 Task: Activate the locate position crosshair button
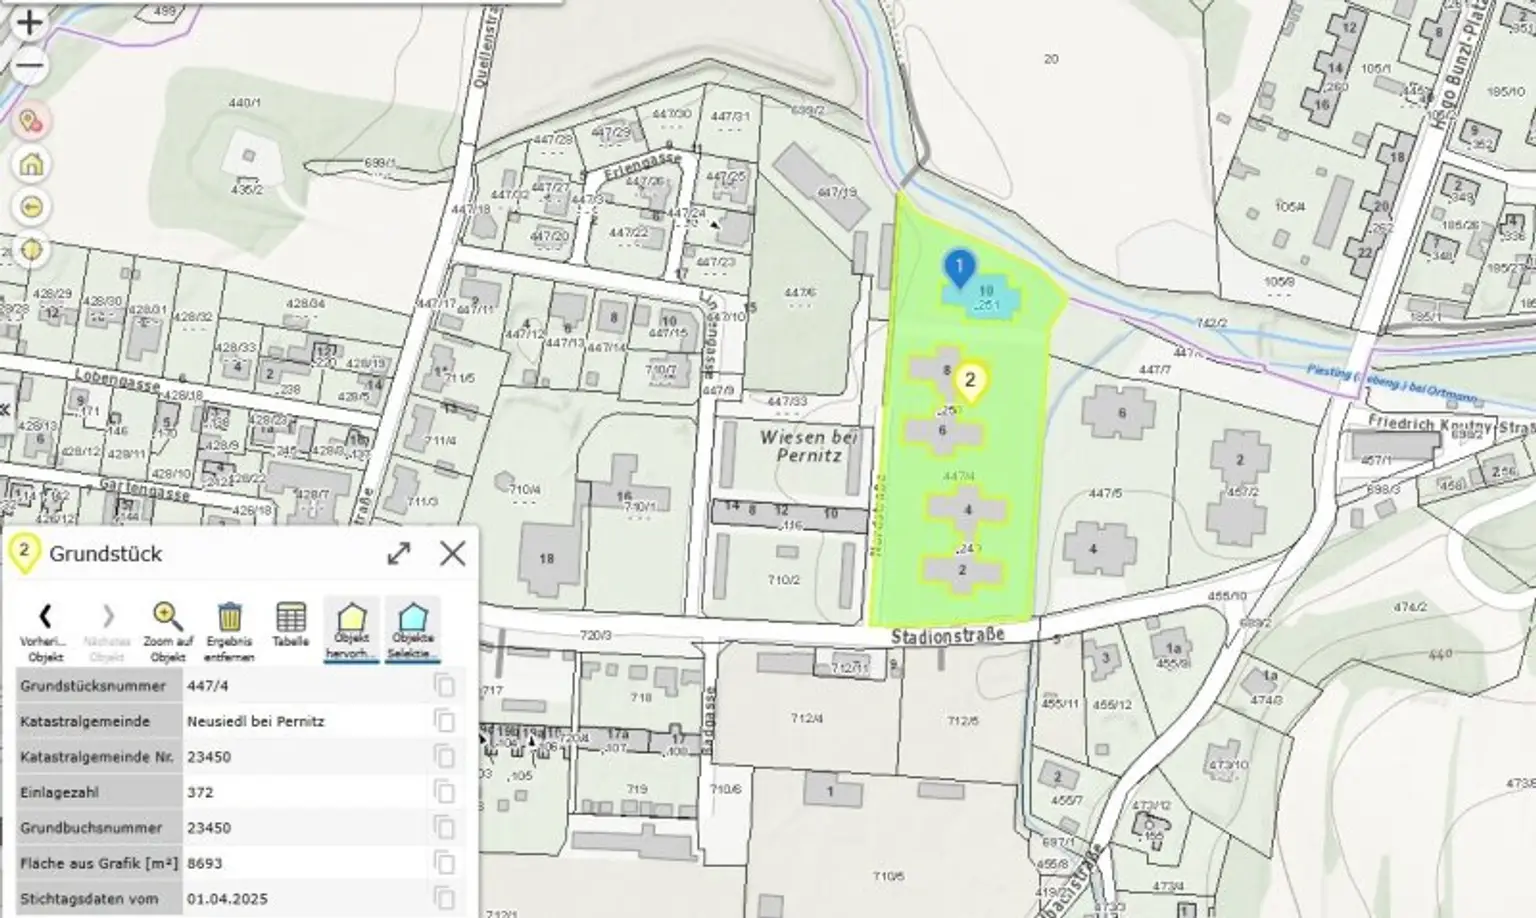click(x=31, y=249)
